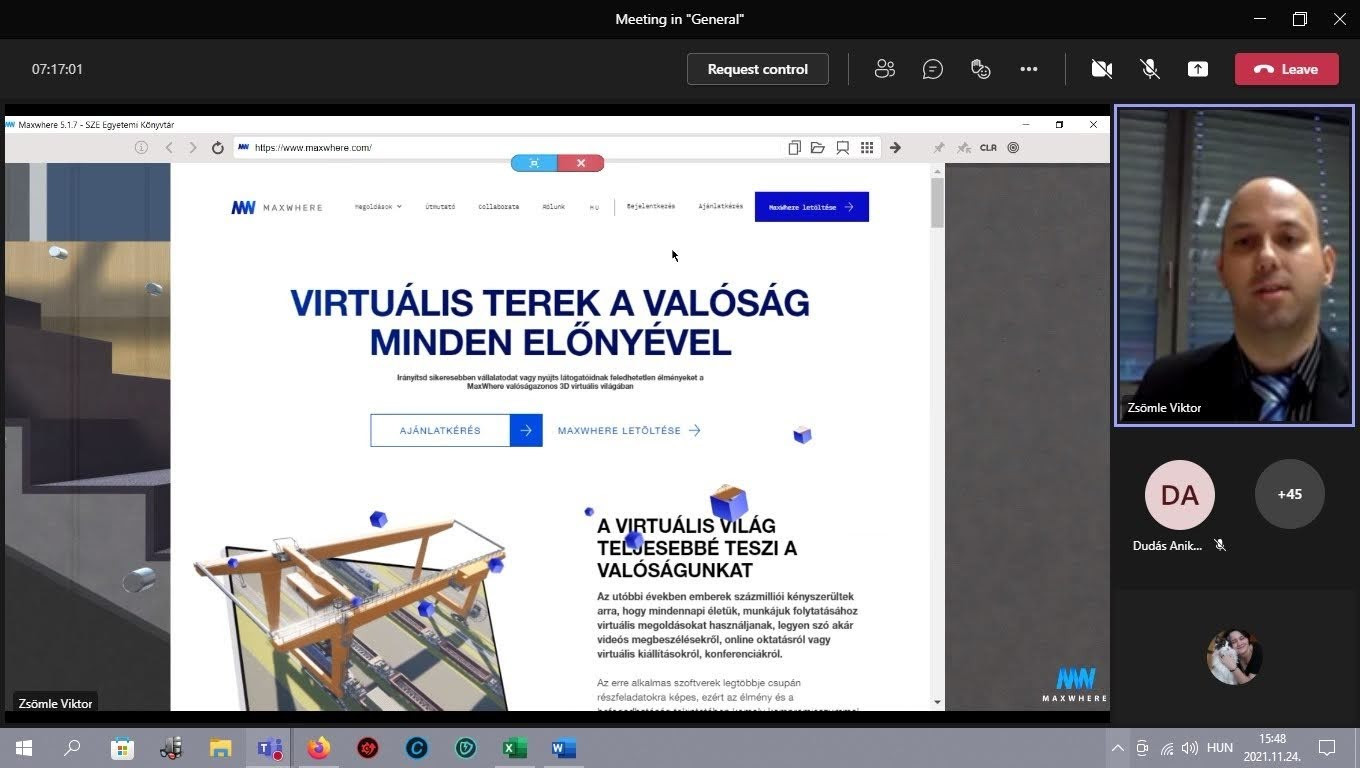Image resolution: width=1360 pixels, height=768 pixels.
Task: Open the Bejelentkezés link
Action: [x=651, y=207]
